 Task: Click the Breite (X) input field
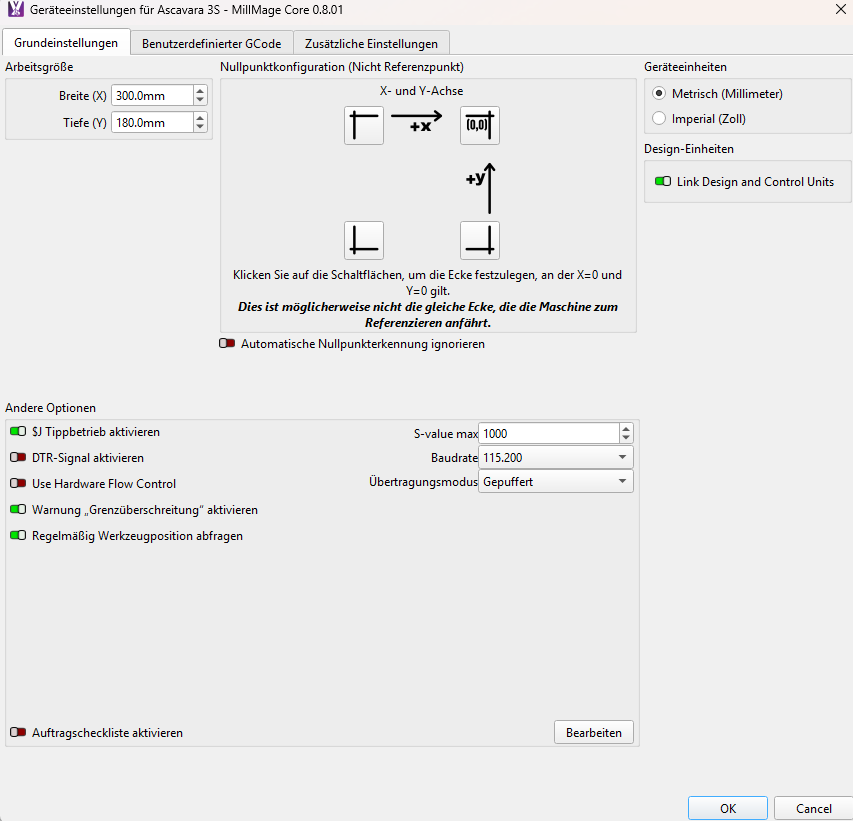151,96
